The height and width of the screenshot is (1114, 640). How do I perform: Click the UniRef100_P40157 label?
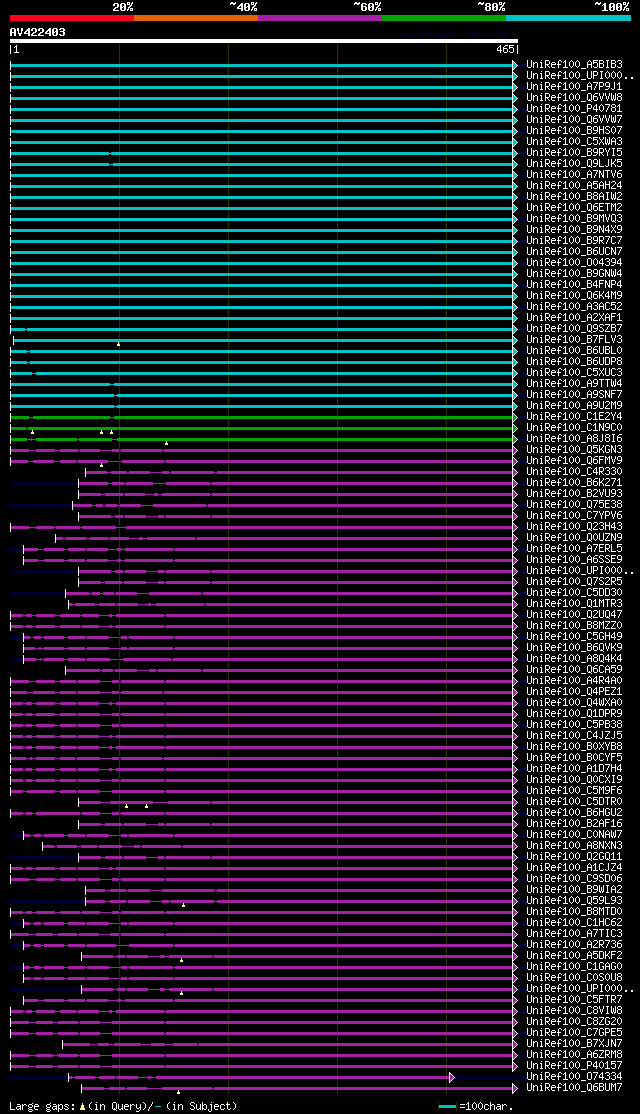(x=575, y=1066)
